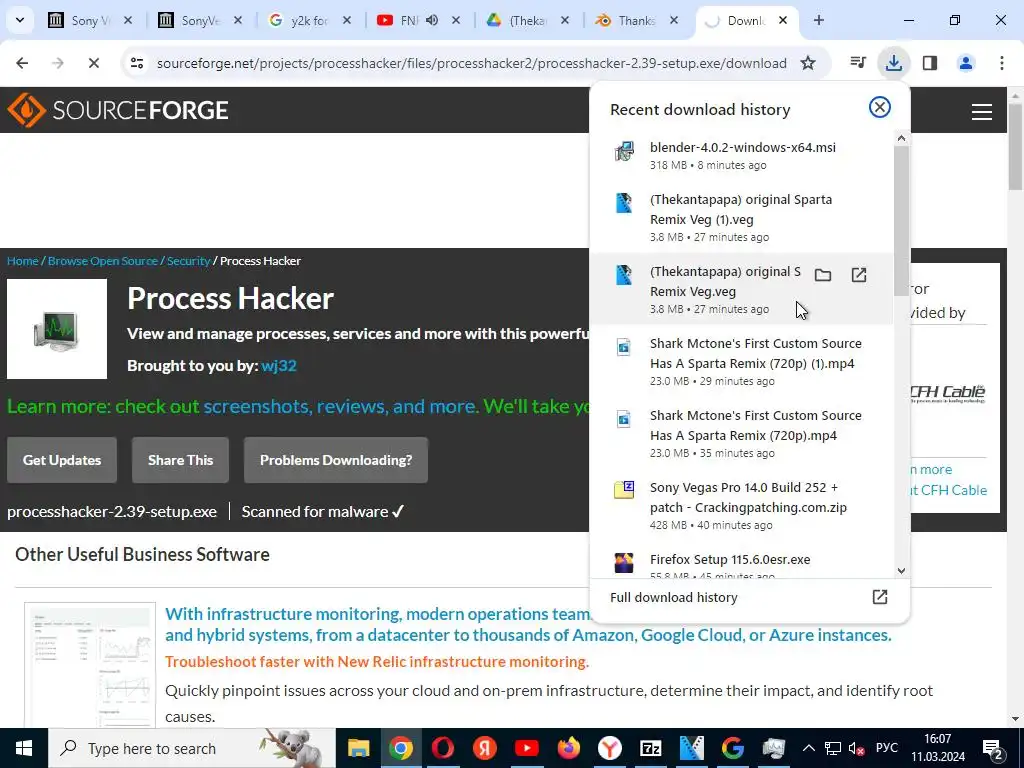Image resolution: width=1024 pixels, height=768 pixels.
Task: Open Chrome profile avatar icon
Action: (x=966, y=63)
